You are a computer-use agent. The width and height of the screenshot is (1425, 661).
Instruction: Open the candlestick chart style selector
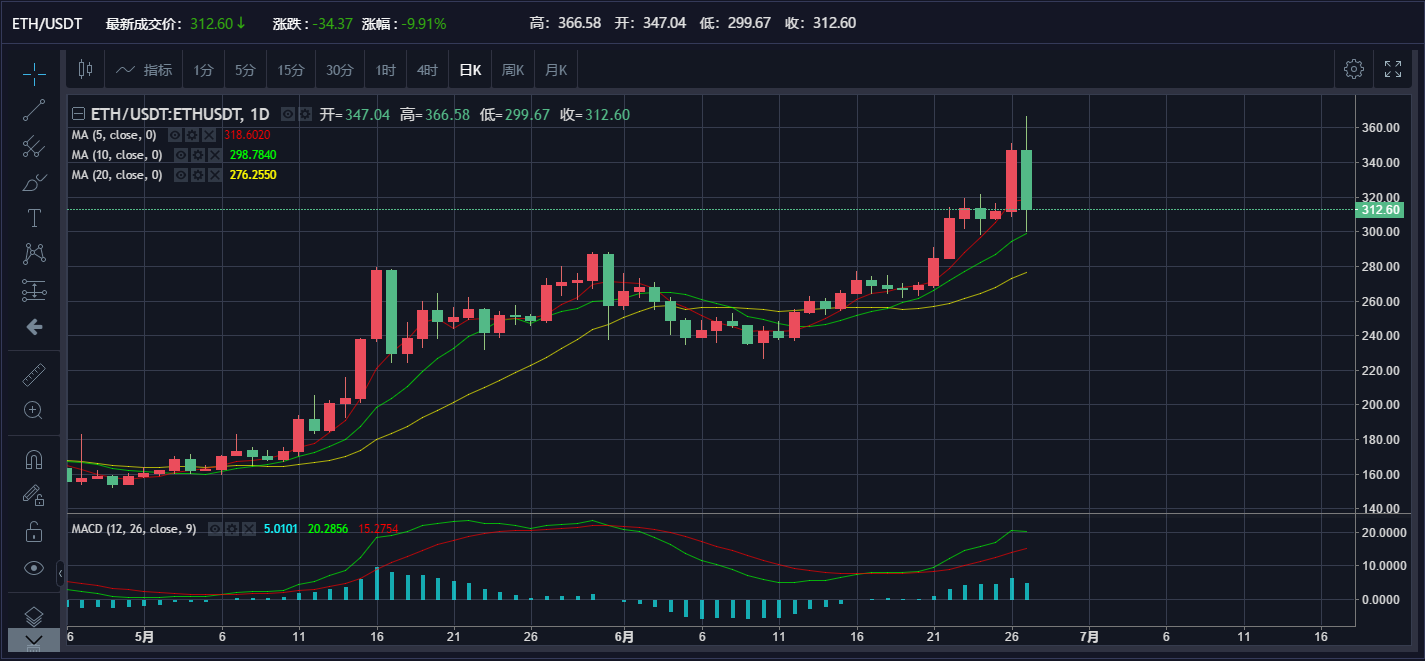(x=85, y=70)
